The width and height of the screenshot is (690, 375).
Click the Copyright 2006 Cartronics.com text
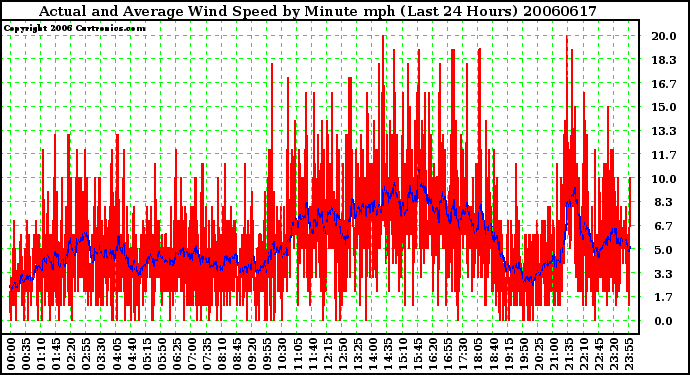(74, 29)
